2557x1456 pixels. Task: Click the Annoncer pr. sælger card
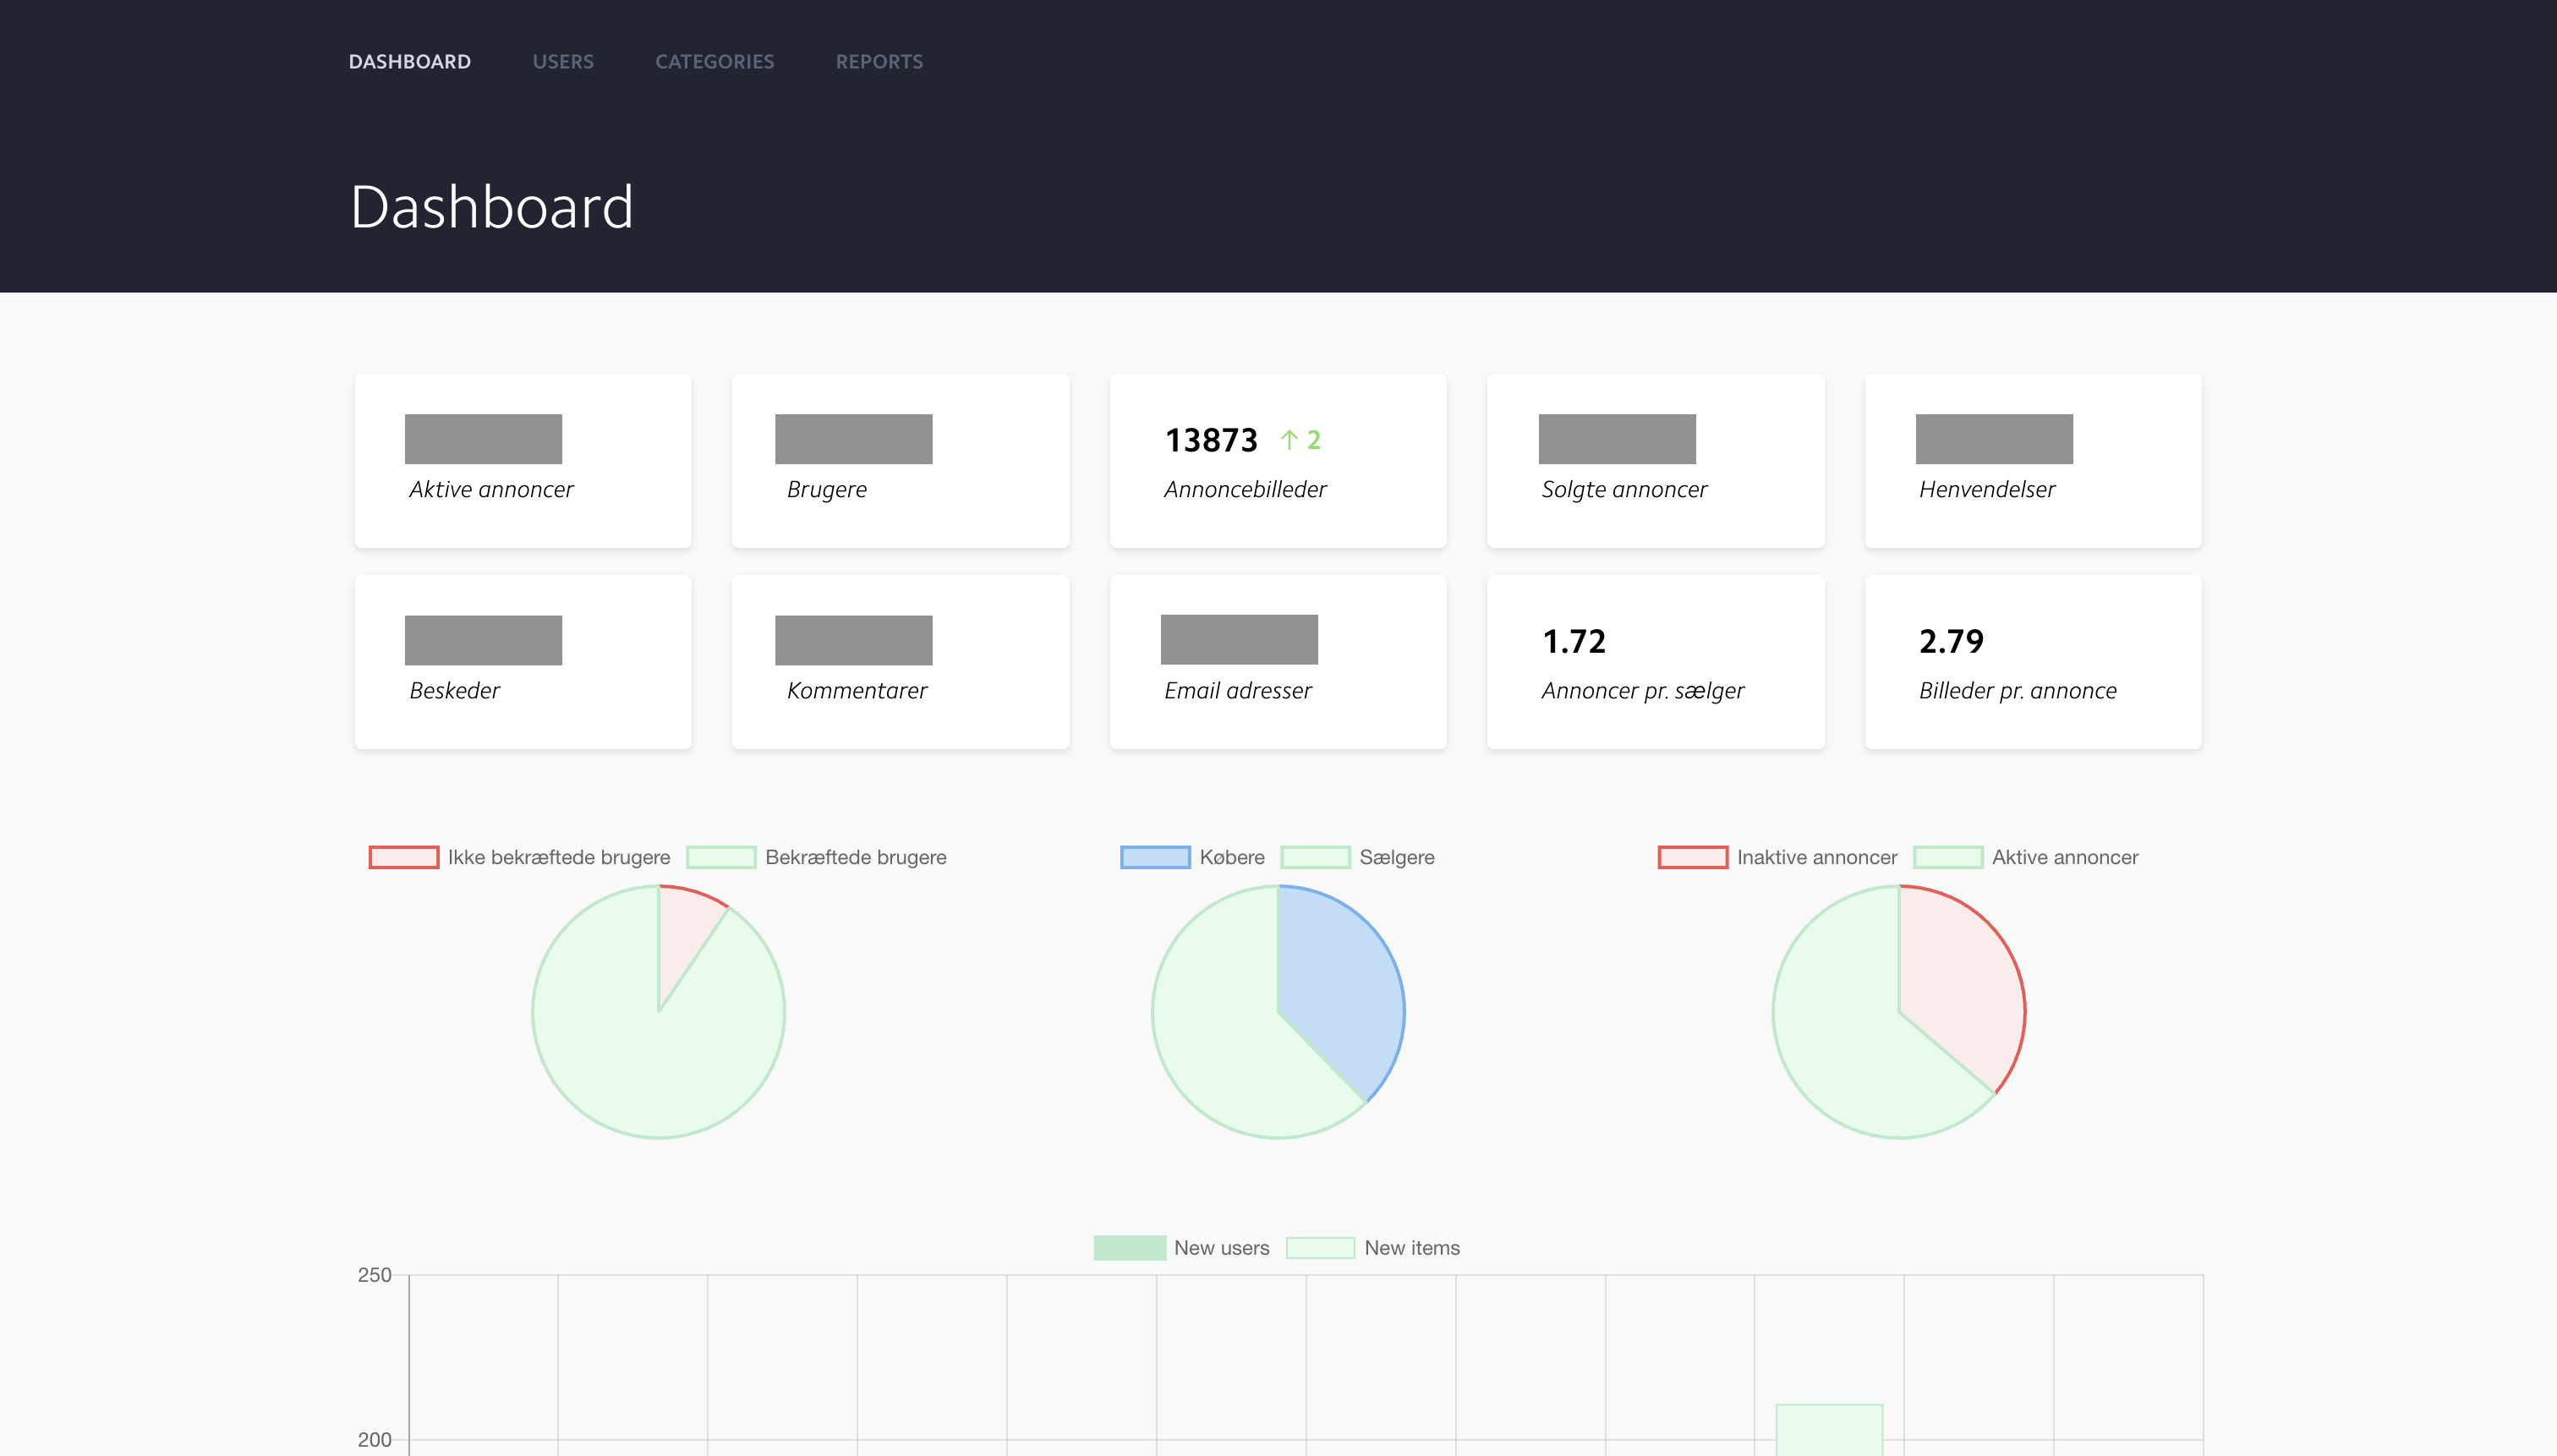(x=1655, y=662)
